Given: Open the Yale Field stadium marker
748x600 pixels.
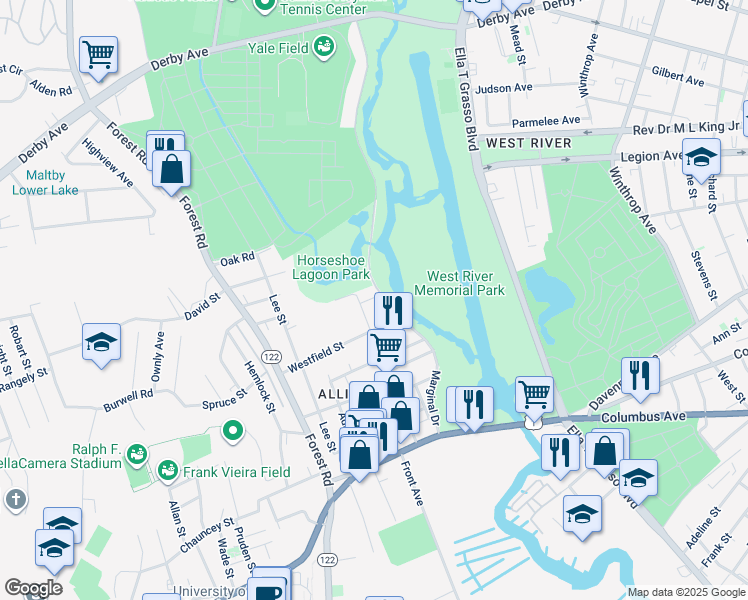Looking at the screenshot, I should tap(324, 48).
